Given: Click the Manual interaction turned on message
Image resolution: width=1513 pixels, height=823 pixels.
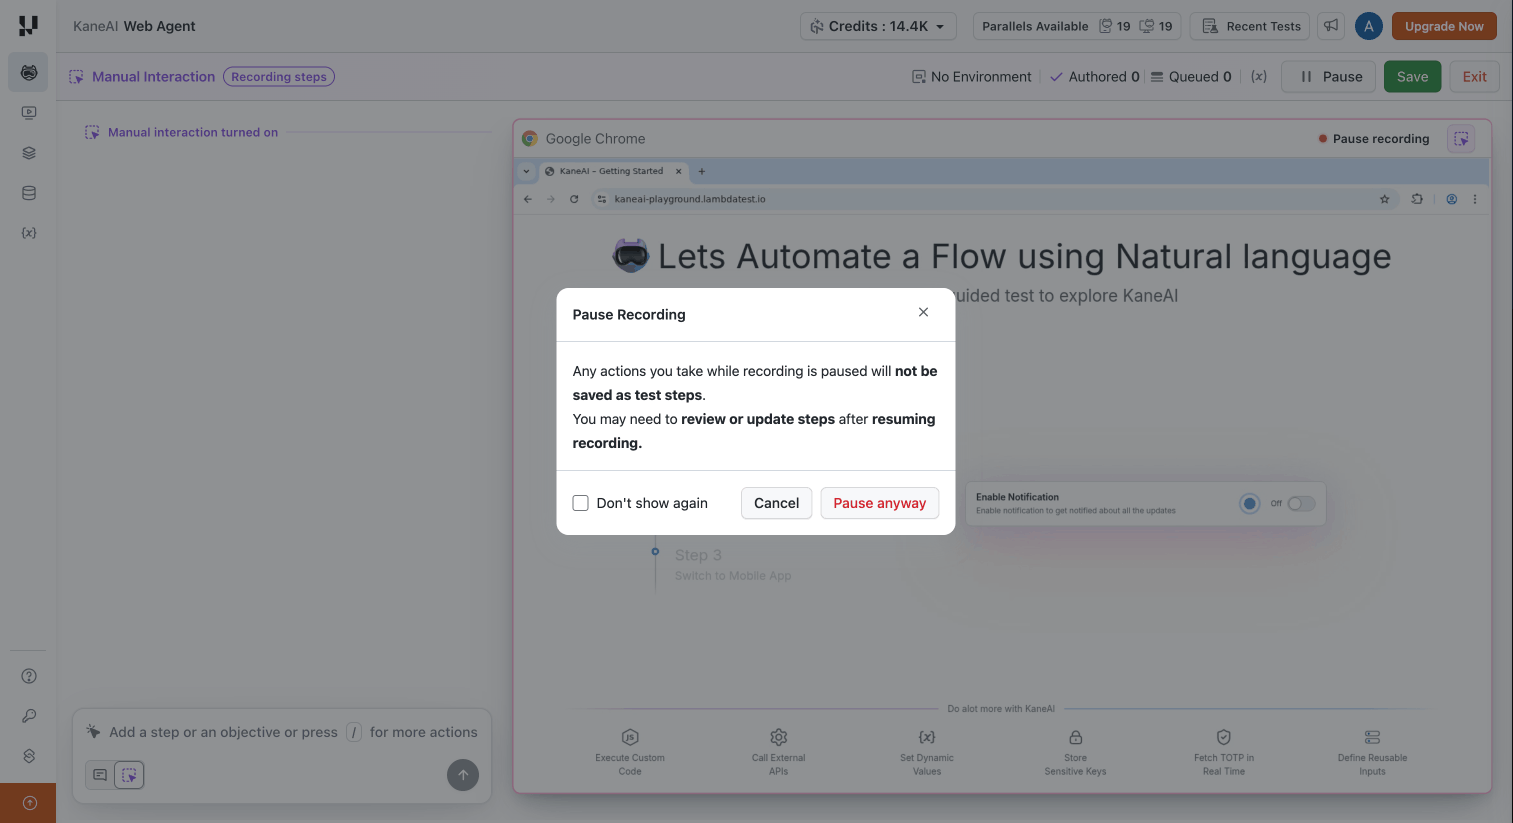Looking at the screenshot, I should coord(193,132).
